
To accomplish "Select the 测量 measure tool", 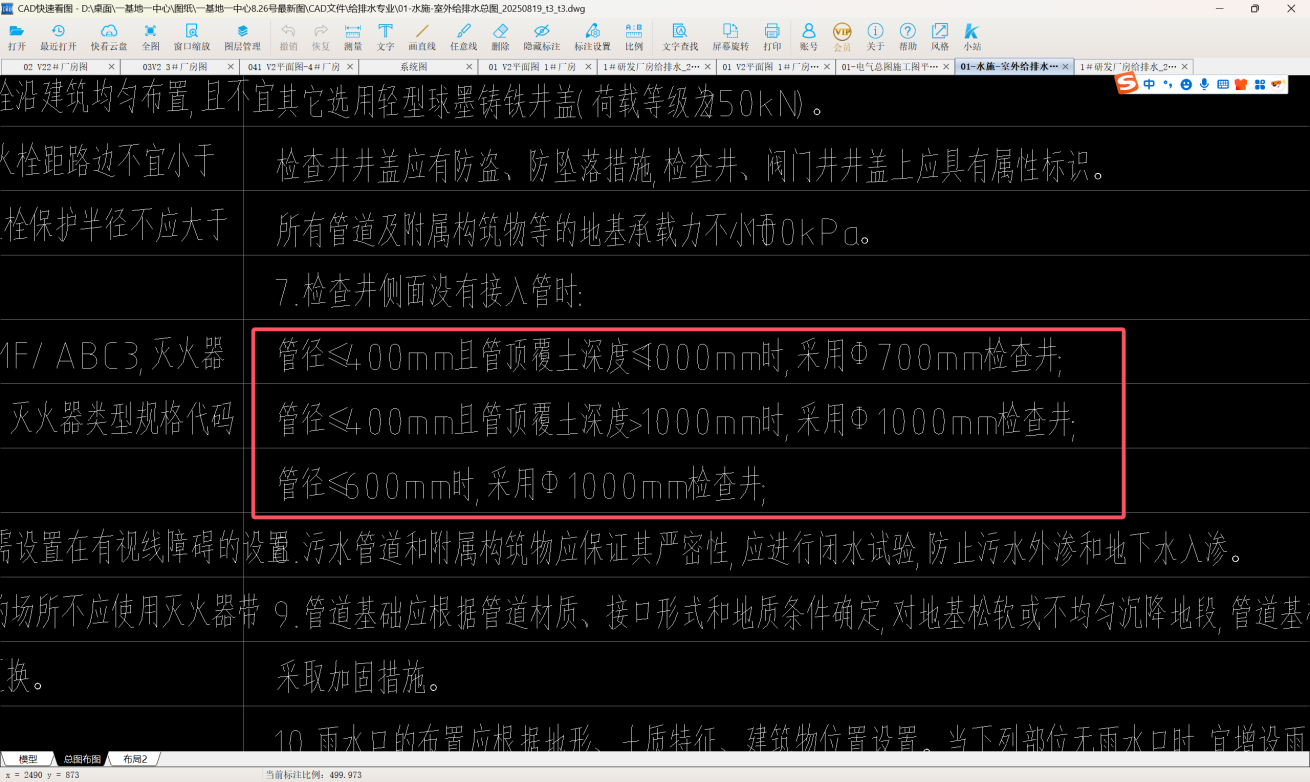I will click(x=353, y=37).
